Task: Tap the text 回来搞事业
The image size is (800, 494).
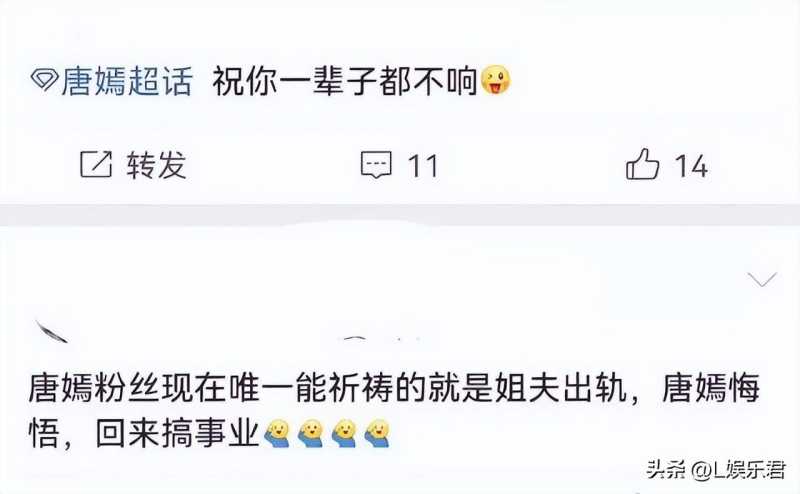Action: point(178,435)
